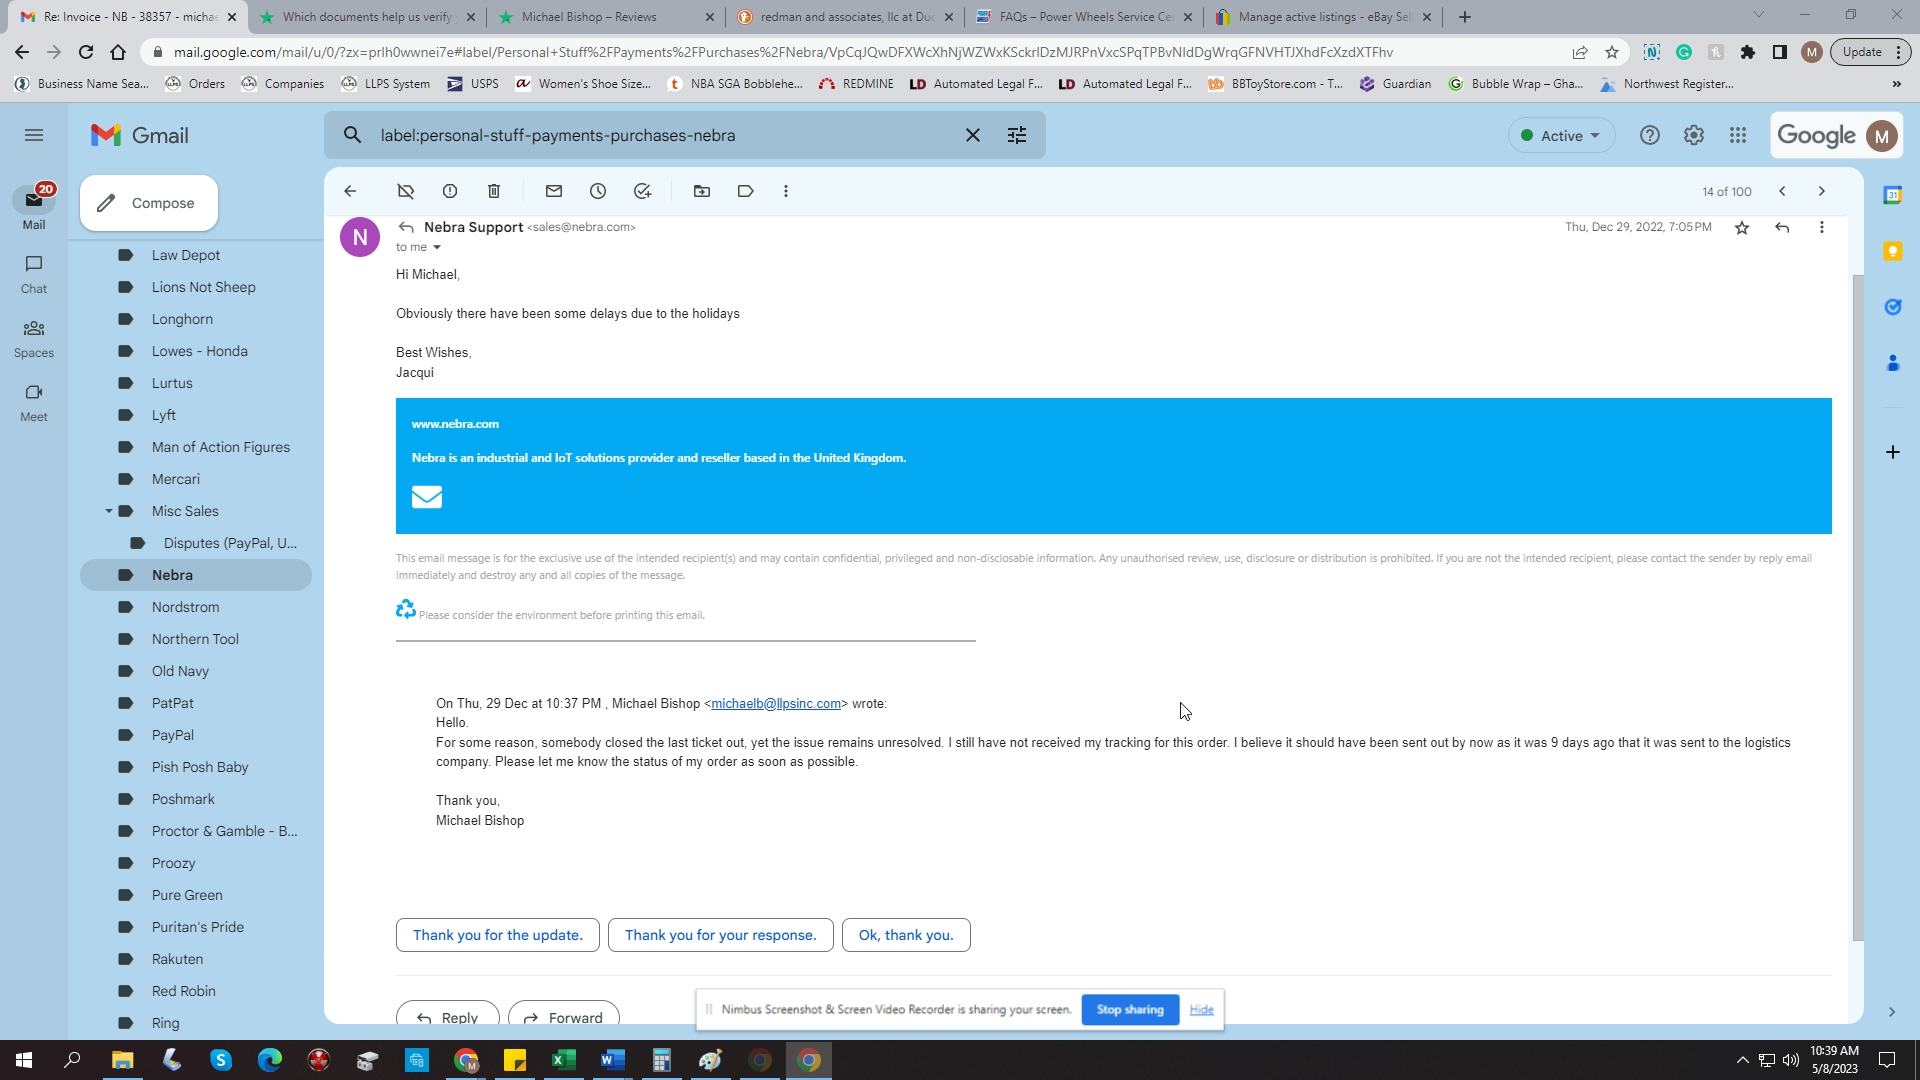Click the Compose button
The image size is (1920, 1080).
click(x=149, y=203)
